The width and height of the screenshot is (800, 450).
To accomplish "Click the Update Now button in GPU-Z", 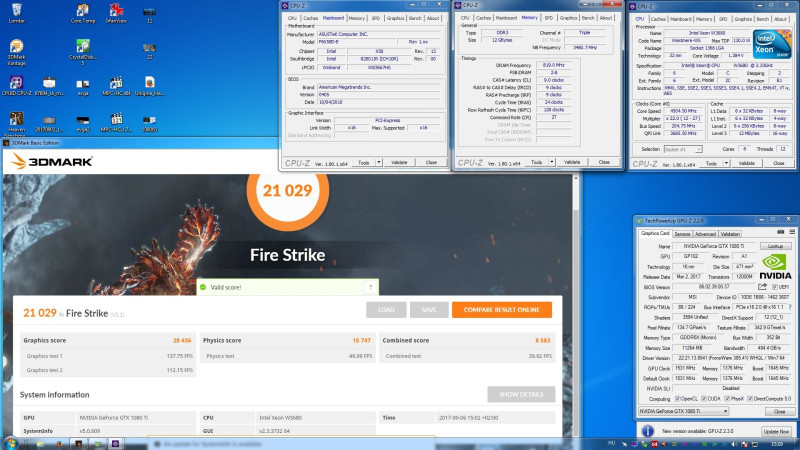I will [x=777, y=431].
